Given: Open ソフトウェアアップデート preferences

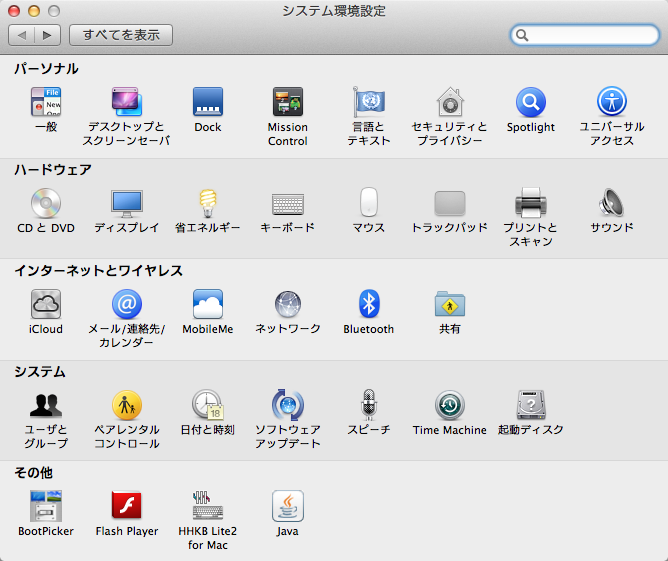Looking at the screenshot, I should click(x=288, y=405).
